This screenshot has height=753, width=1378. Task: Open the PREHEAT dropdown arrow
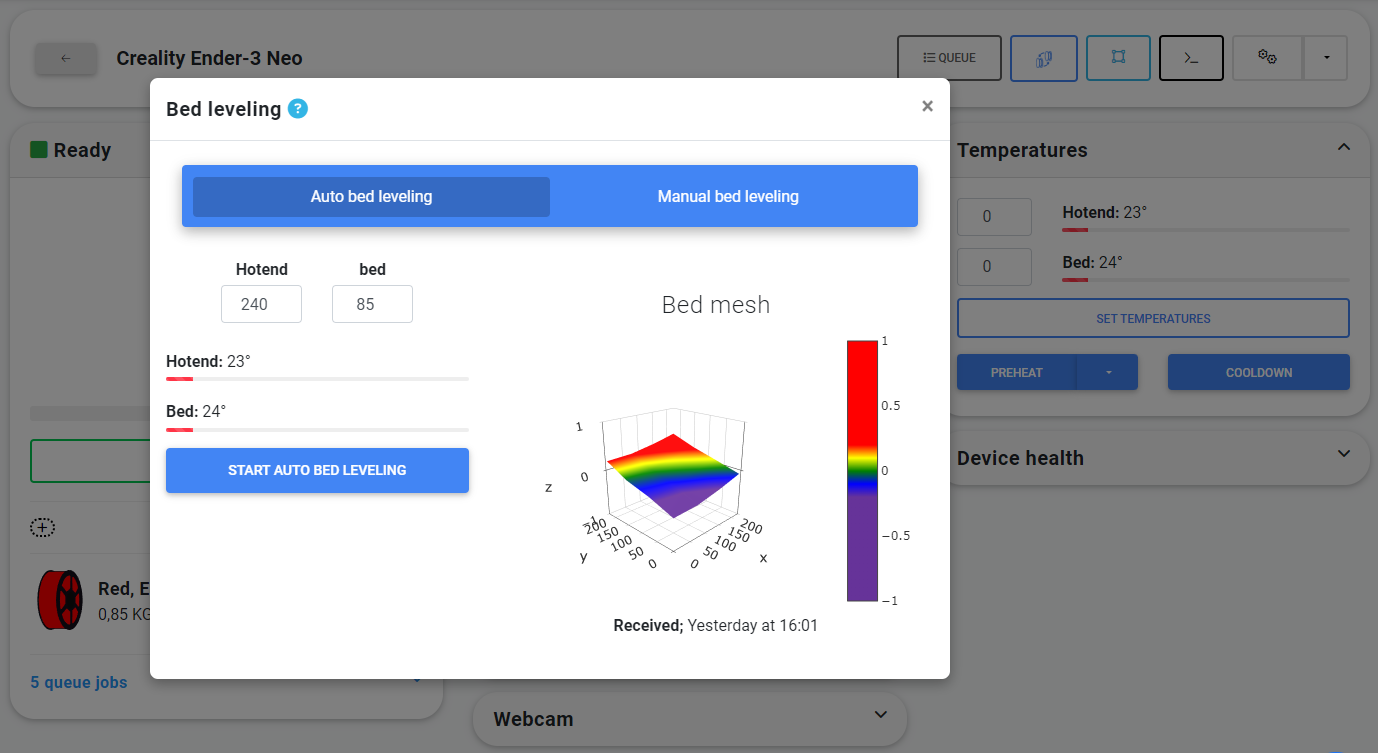(x=1108, y=372)
